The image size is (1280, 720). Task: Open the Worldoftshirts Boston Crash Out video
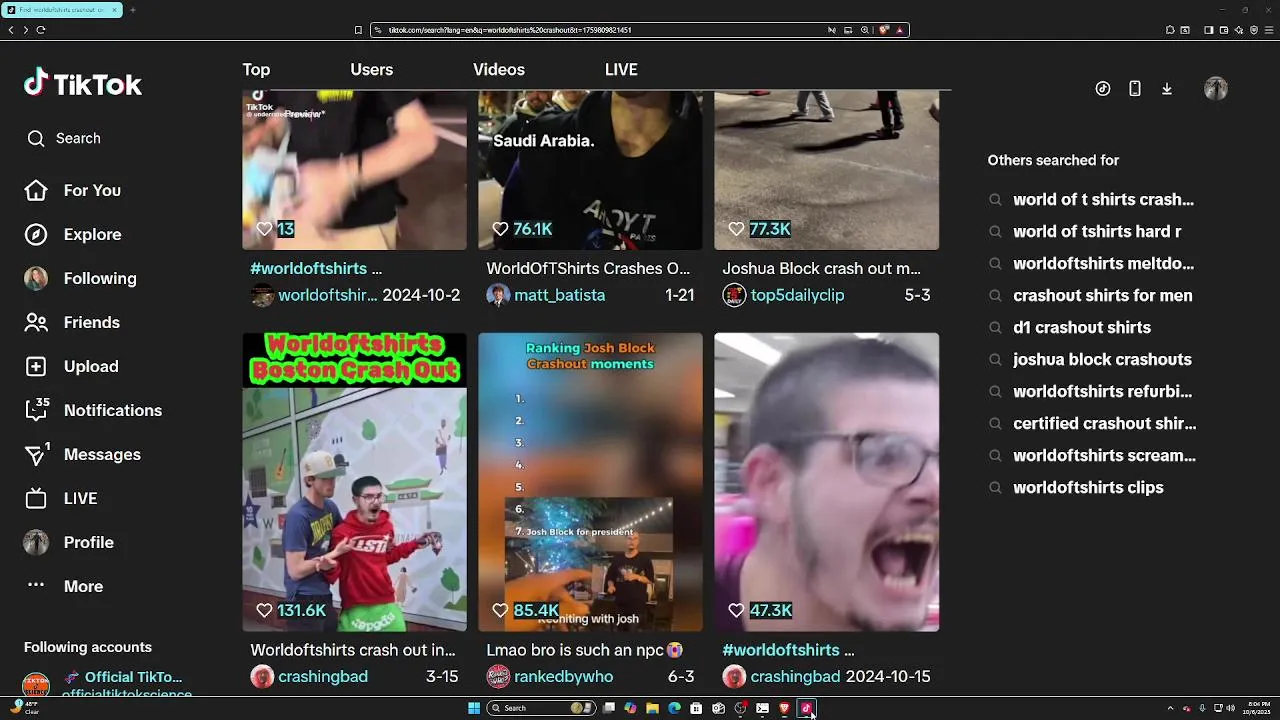click(x=354, y=482)
